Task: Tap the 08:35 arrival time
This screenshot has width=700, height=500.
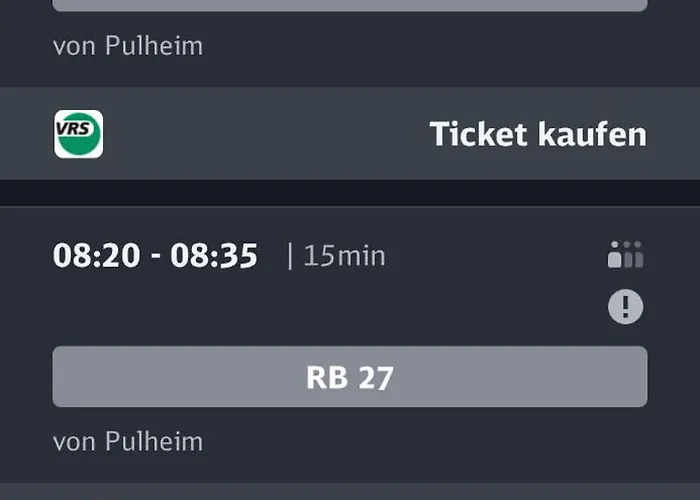Action: coord(214,256)
